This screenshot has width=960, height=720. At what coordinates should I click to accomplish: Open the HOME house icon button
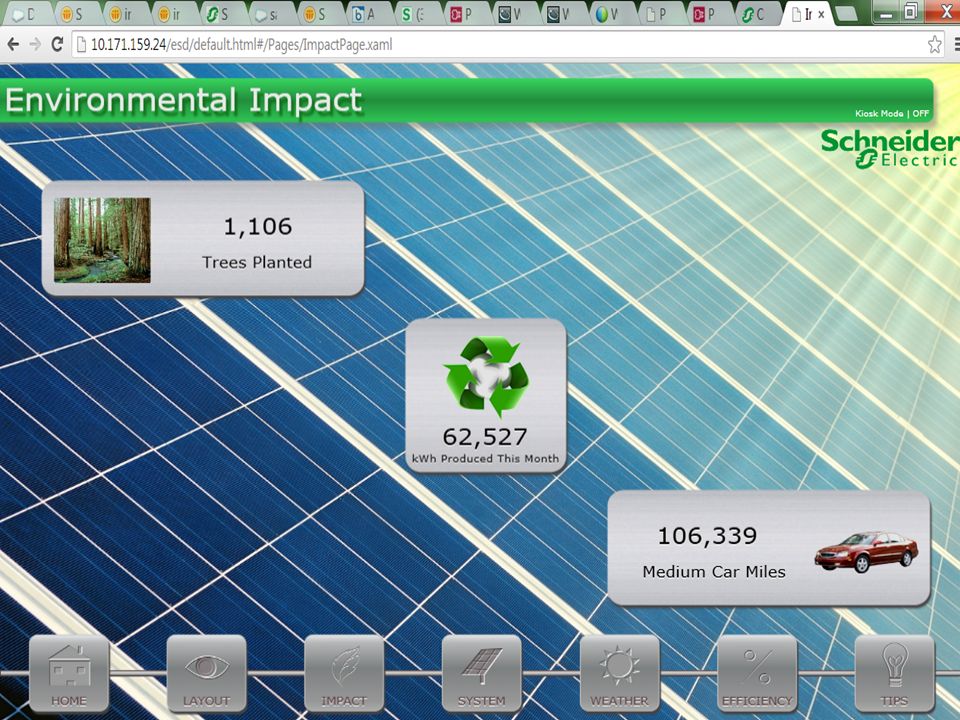pos(69,673)
